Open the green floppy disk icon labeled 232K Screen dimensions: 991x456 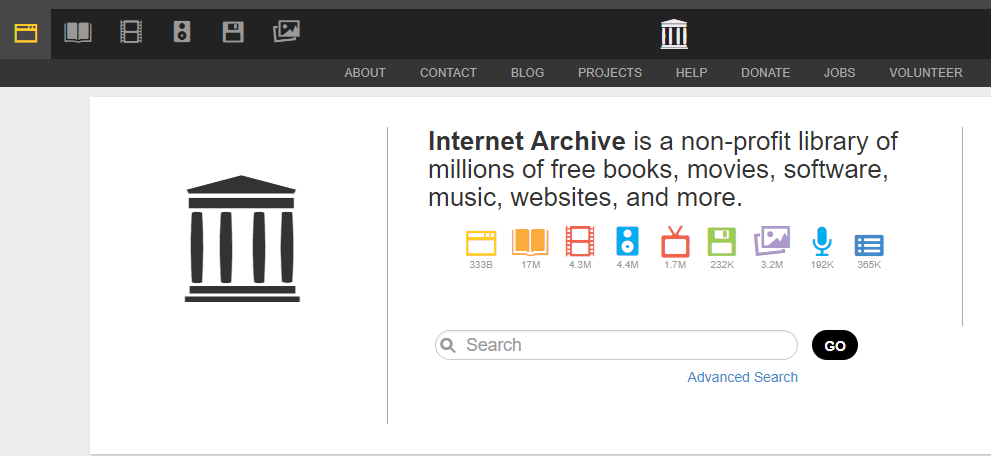pos(722,242)
